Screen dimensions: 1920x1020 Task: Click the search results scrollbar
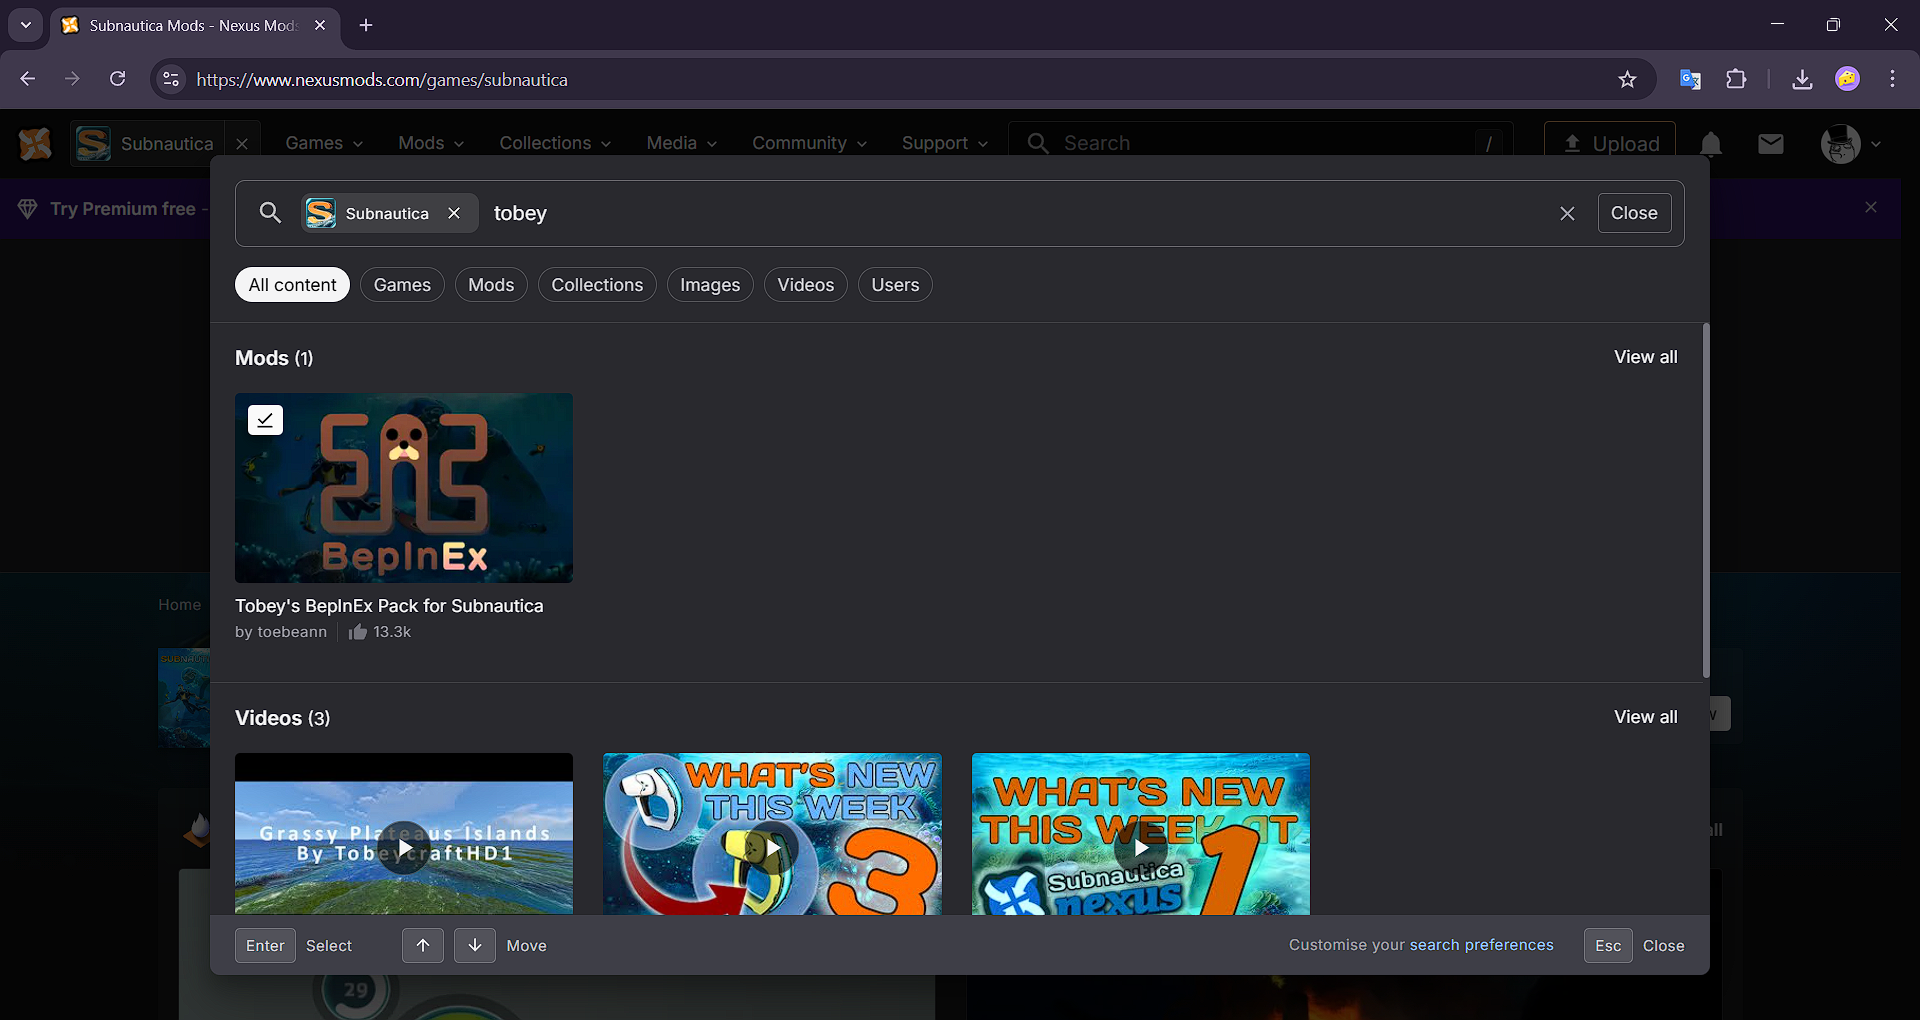(1706, 500)
